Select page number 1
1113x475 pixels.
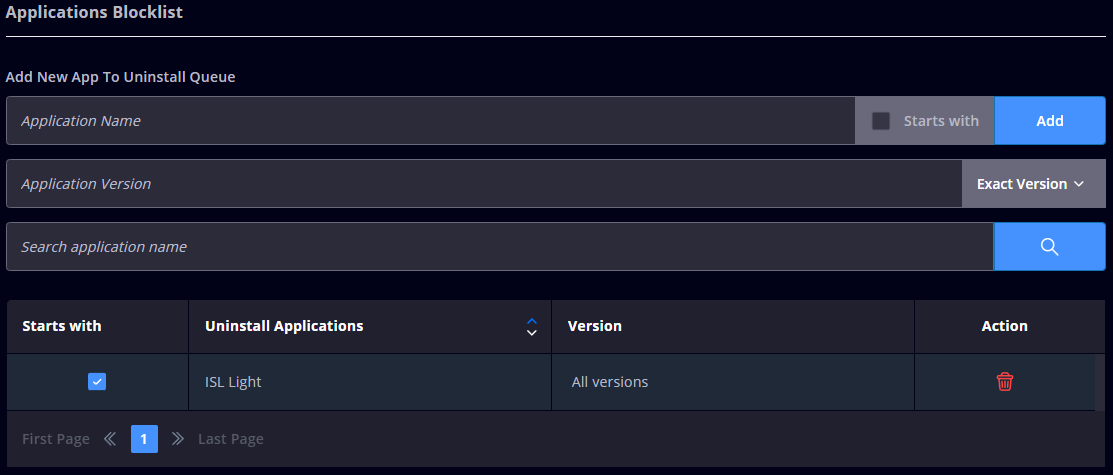pos(144,439)
